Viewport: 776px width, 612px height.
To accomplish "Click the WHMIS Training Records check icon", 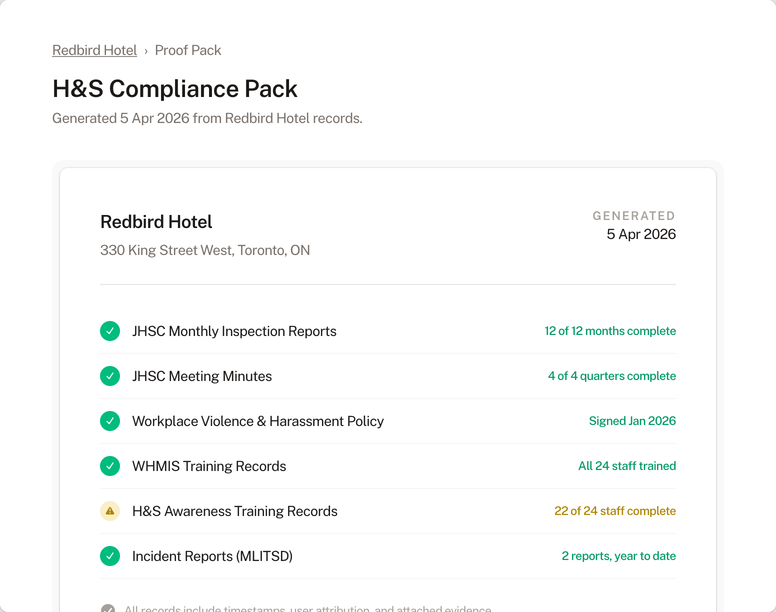I will pyautogui.click(x=110, y=466).
